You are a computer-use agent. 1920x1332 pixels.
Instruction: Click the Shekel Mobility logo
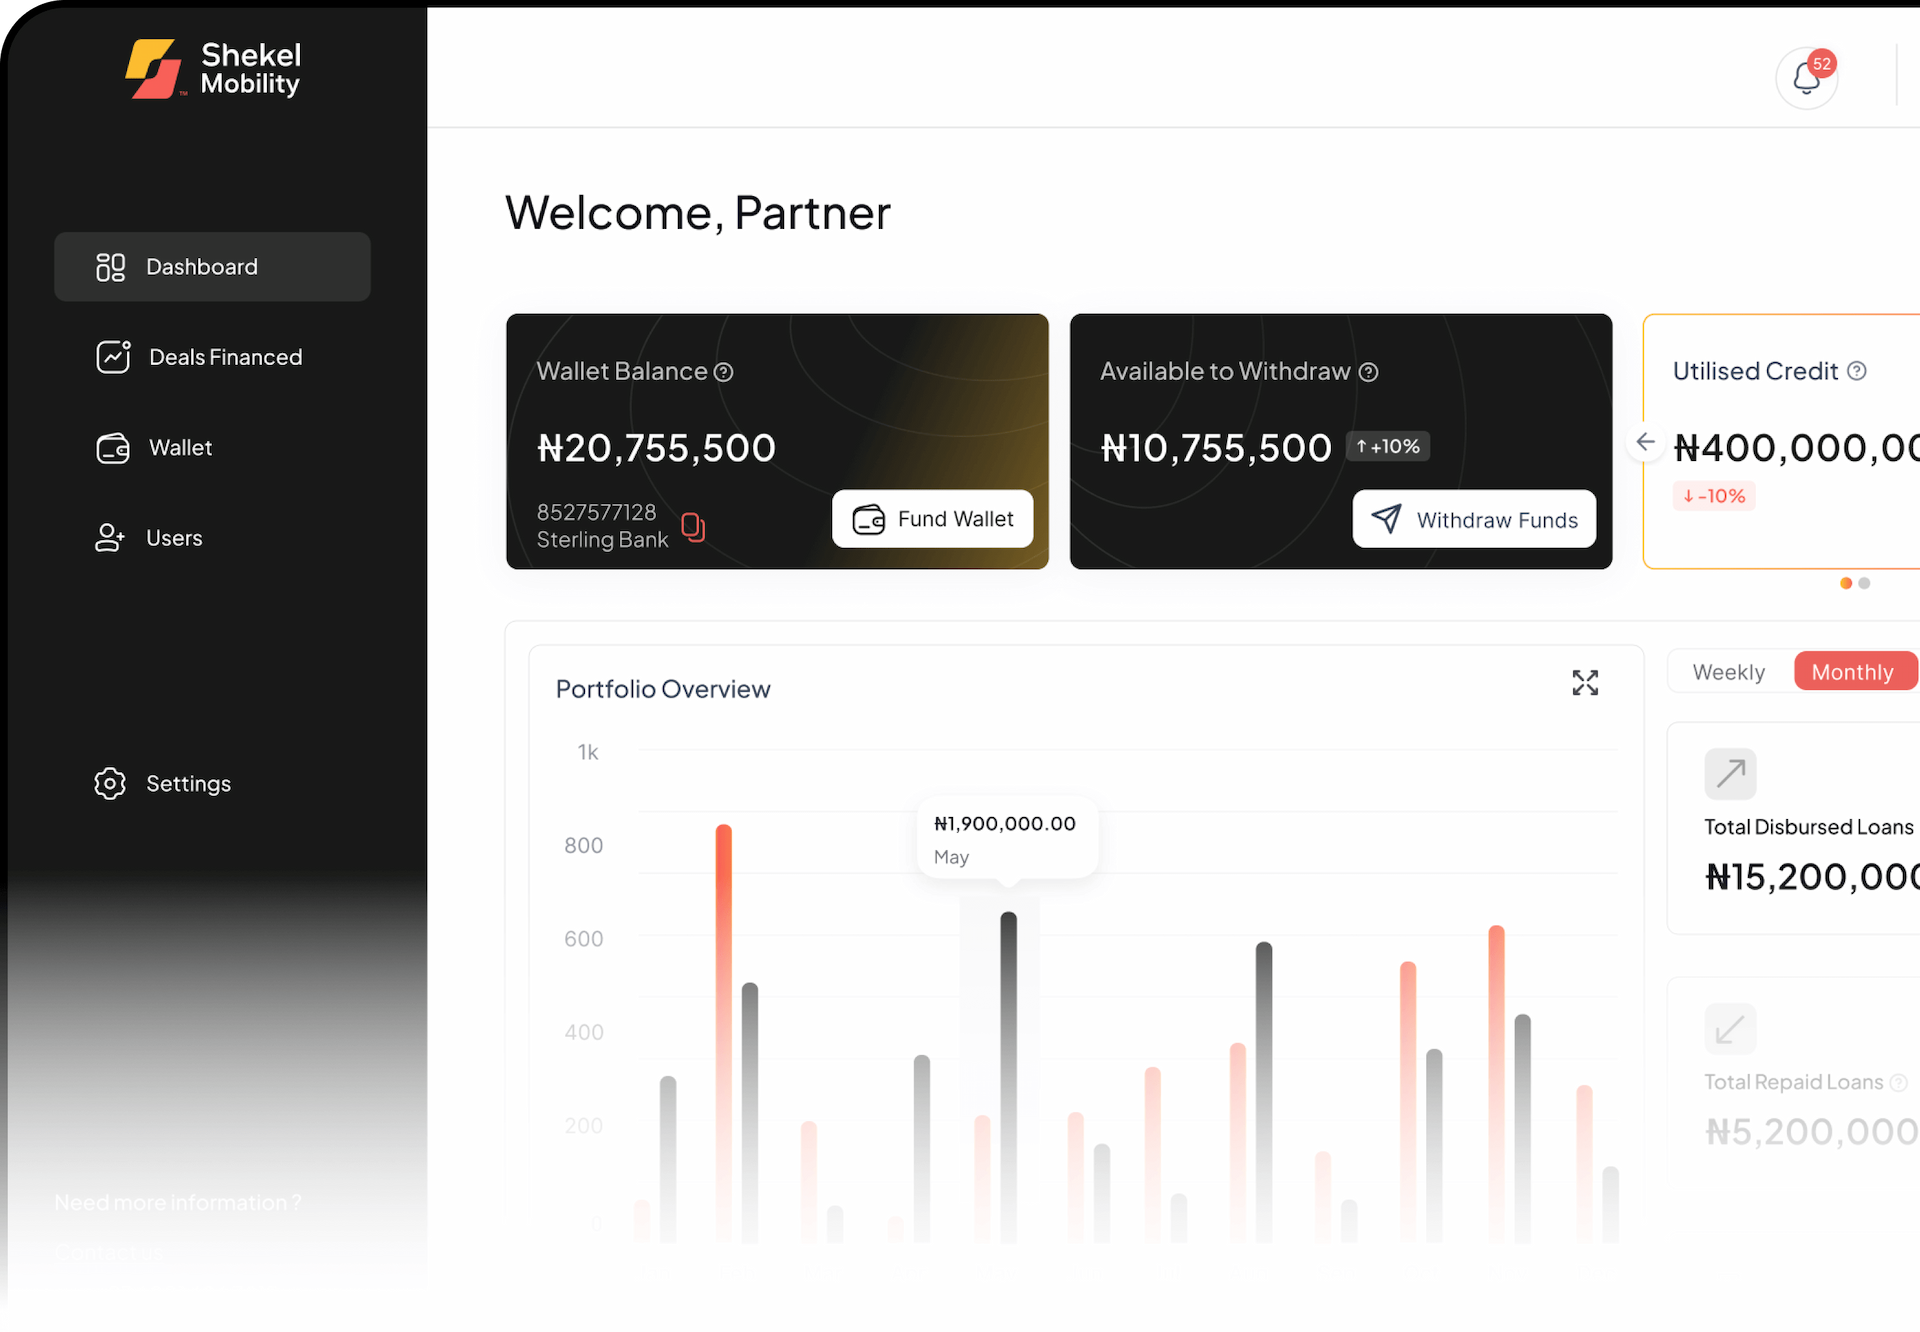coord(212,68)
